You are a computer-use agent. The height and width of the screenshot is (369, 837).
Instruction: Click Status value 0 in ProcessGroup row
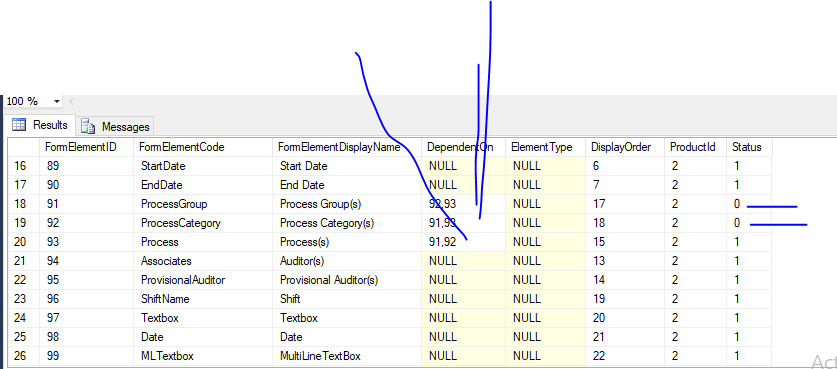click(749, 204)
